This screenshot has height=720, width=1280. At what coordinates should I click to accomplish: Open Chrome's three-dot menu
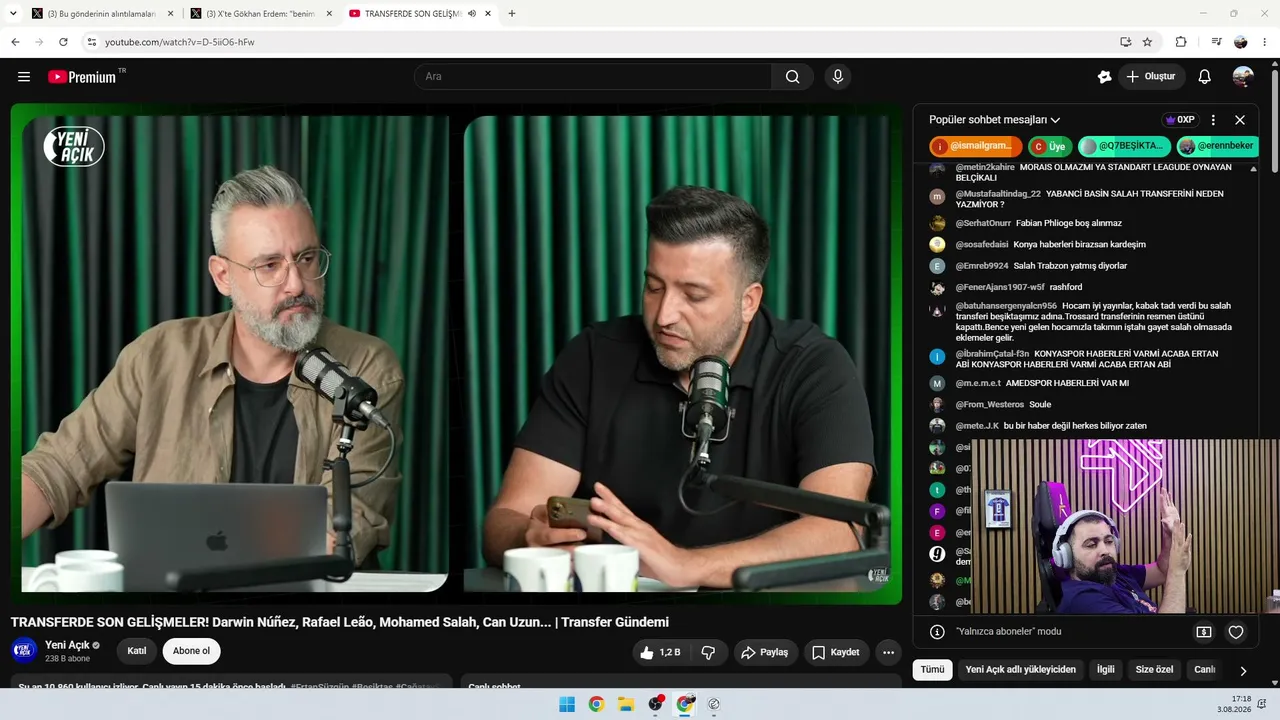tap(1265, 42)
